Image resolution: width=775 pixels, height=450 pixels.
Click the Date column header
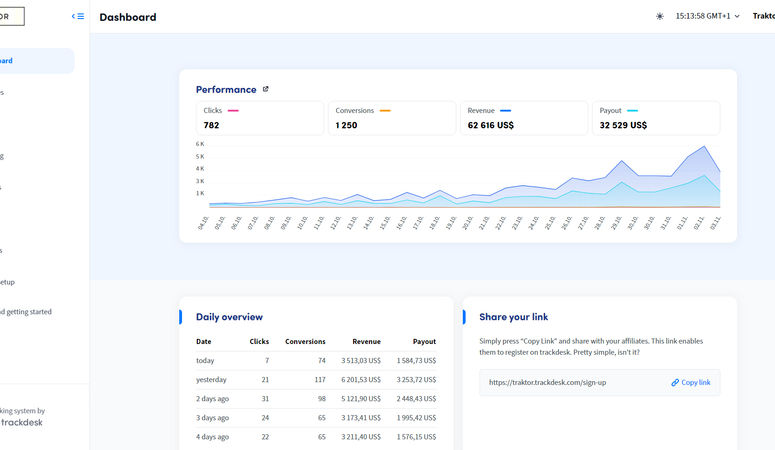point(204,342)
